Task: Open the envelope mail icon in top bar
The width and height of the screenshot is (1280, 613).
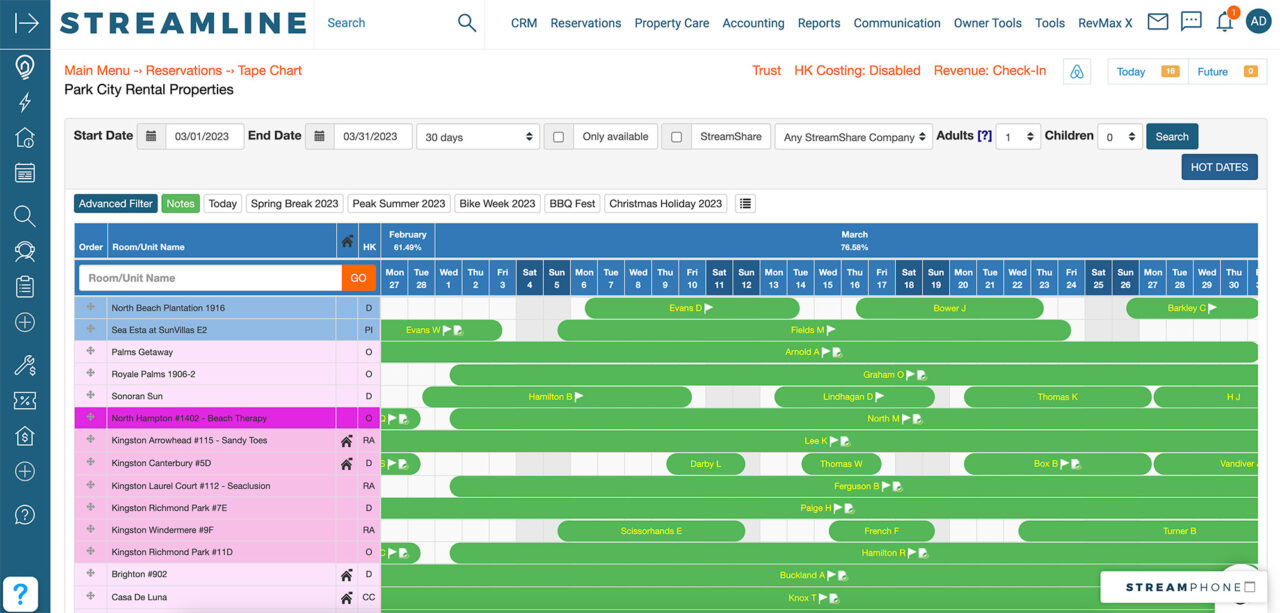Action: (x=1157, y=20)
